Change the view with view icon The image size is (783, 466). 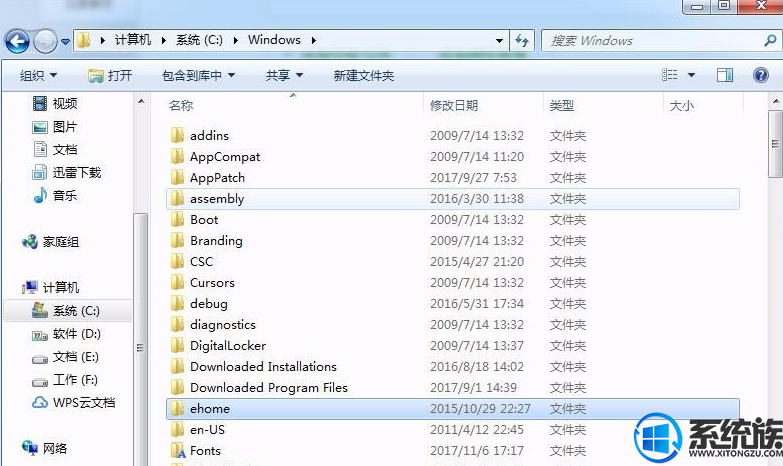pyautogui.click(x=670, y=75)
